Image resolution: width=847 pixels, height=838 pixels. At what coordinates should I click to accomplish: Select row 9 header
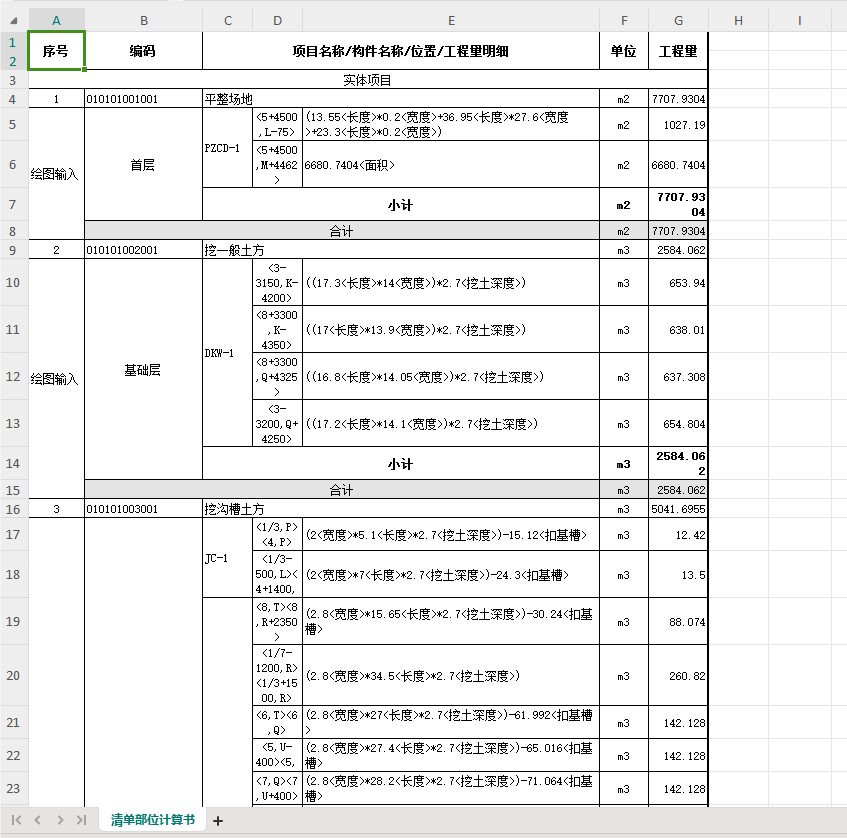[x=13, y=250]
